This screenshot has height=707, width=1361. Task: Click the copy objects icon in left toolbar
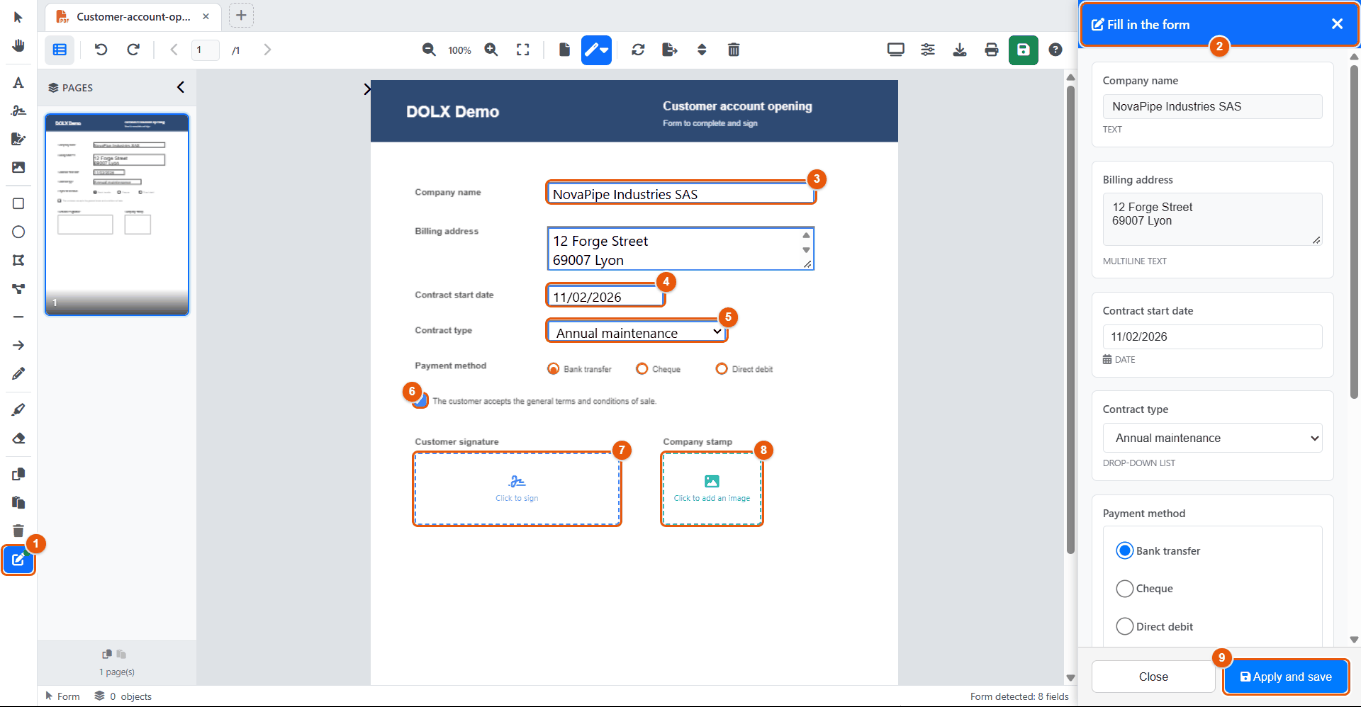[x=18, y=474]
